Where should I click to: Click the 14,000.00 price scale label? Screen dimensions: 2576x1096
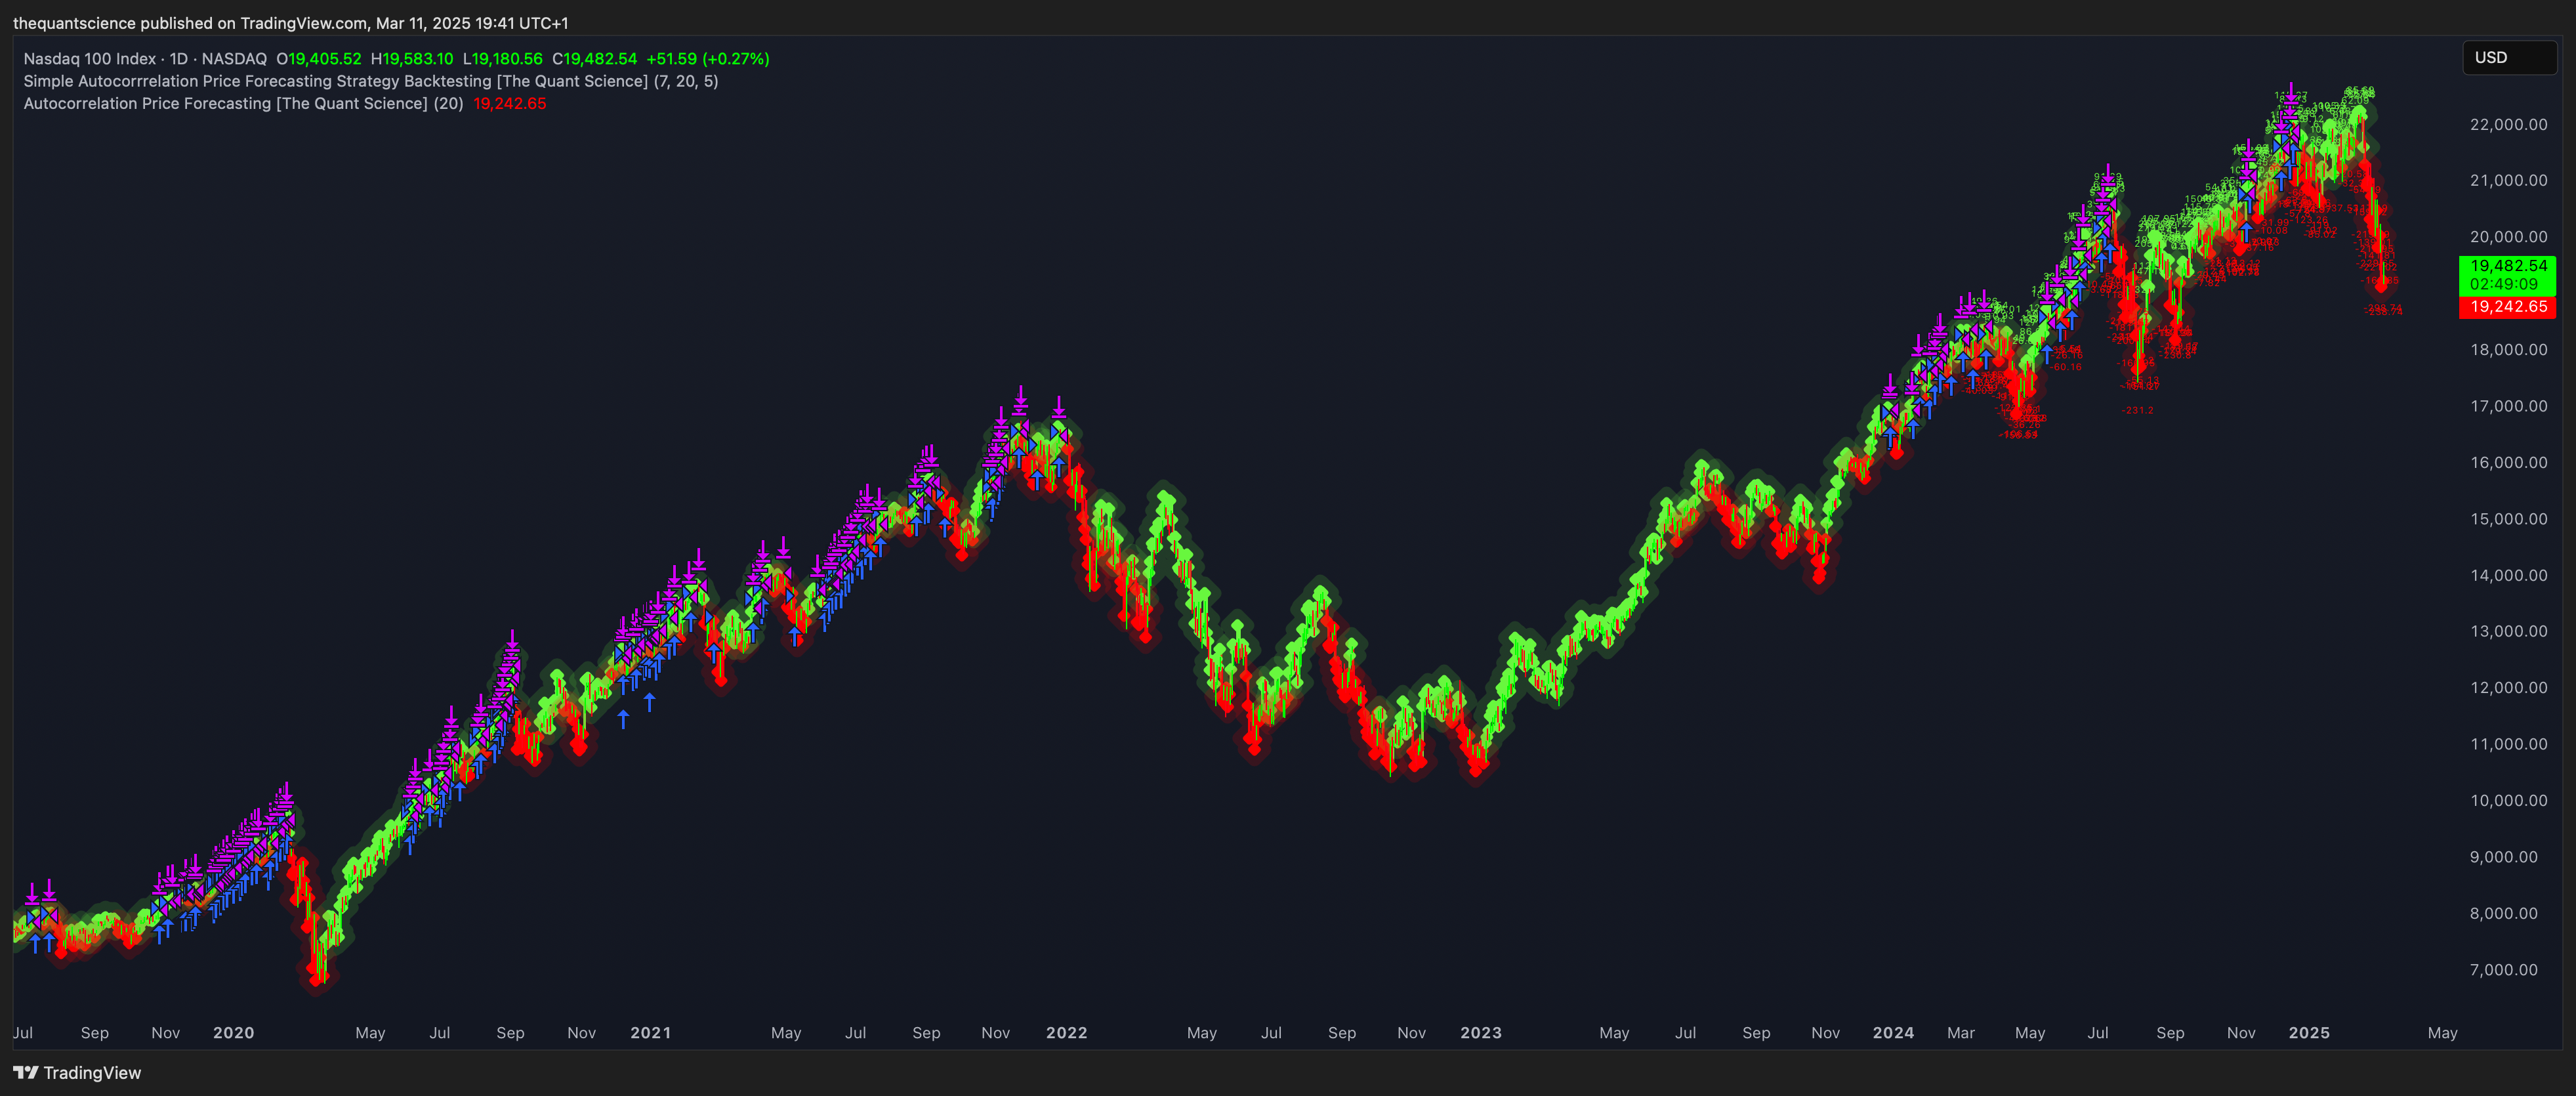point(2508,575)
